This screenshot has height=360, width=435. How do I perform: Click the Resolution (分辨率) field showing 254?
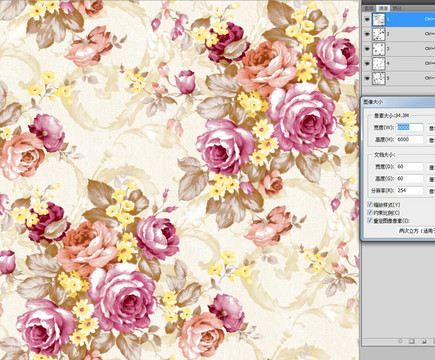point(410,191)
